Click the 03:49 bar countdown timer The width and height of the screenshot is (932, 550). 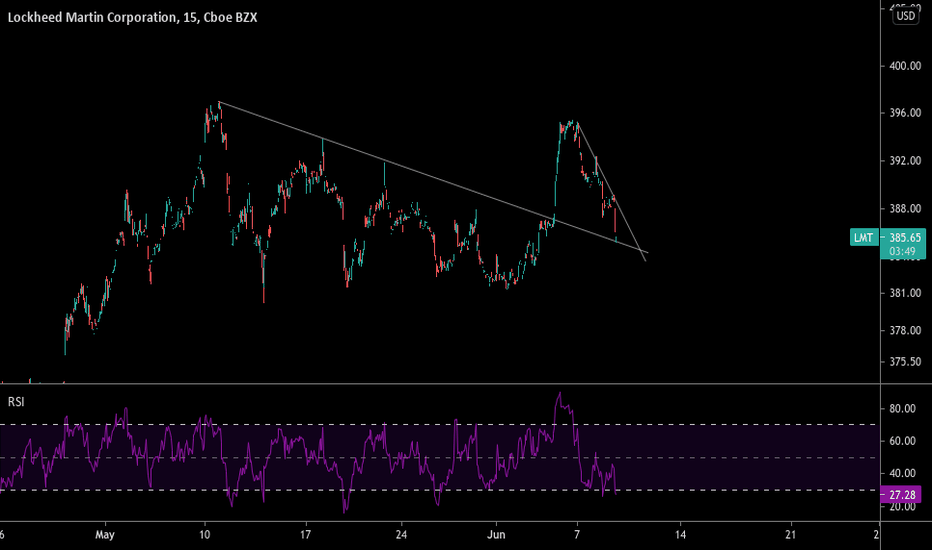point(902,251)
